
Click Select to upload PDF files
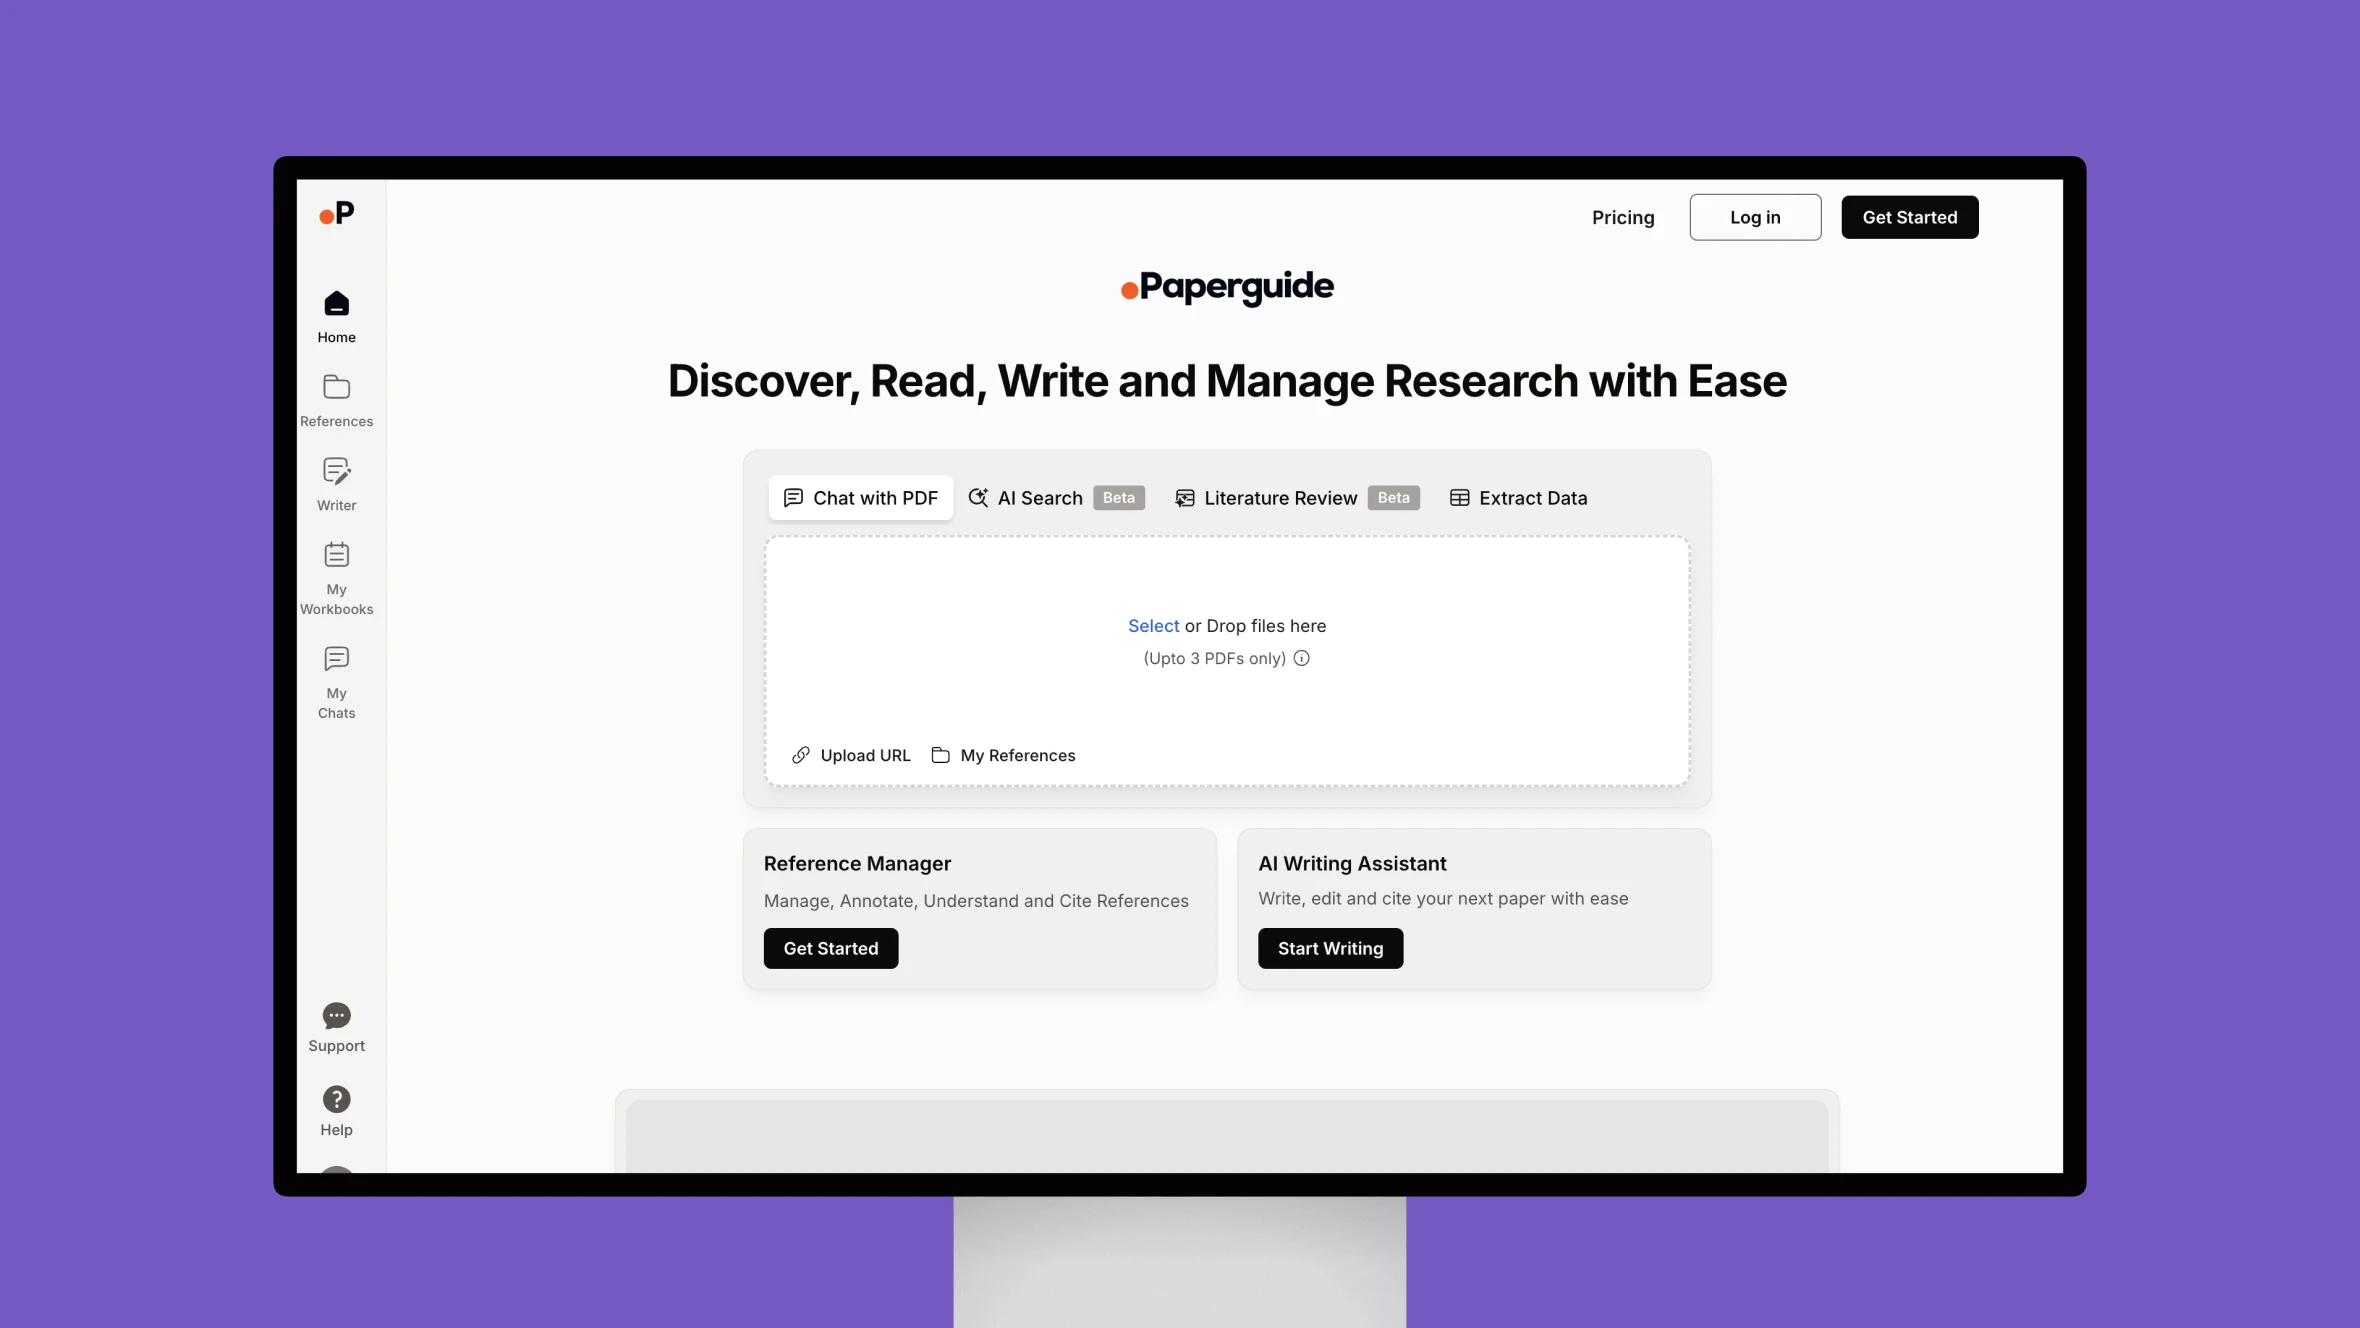click(1152, 626)
